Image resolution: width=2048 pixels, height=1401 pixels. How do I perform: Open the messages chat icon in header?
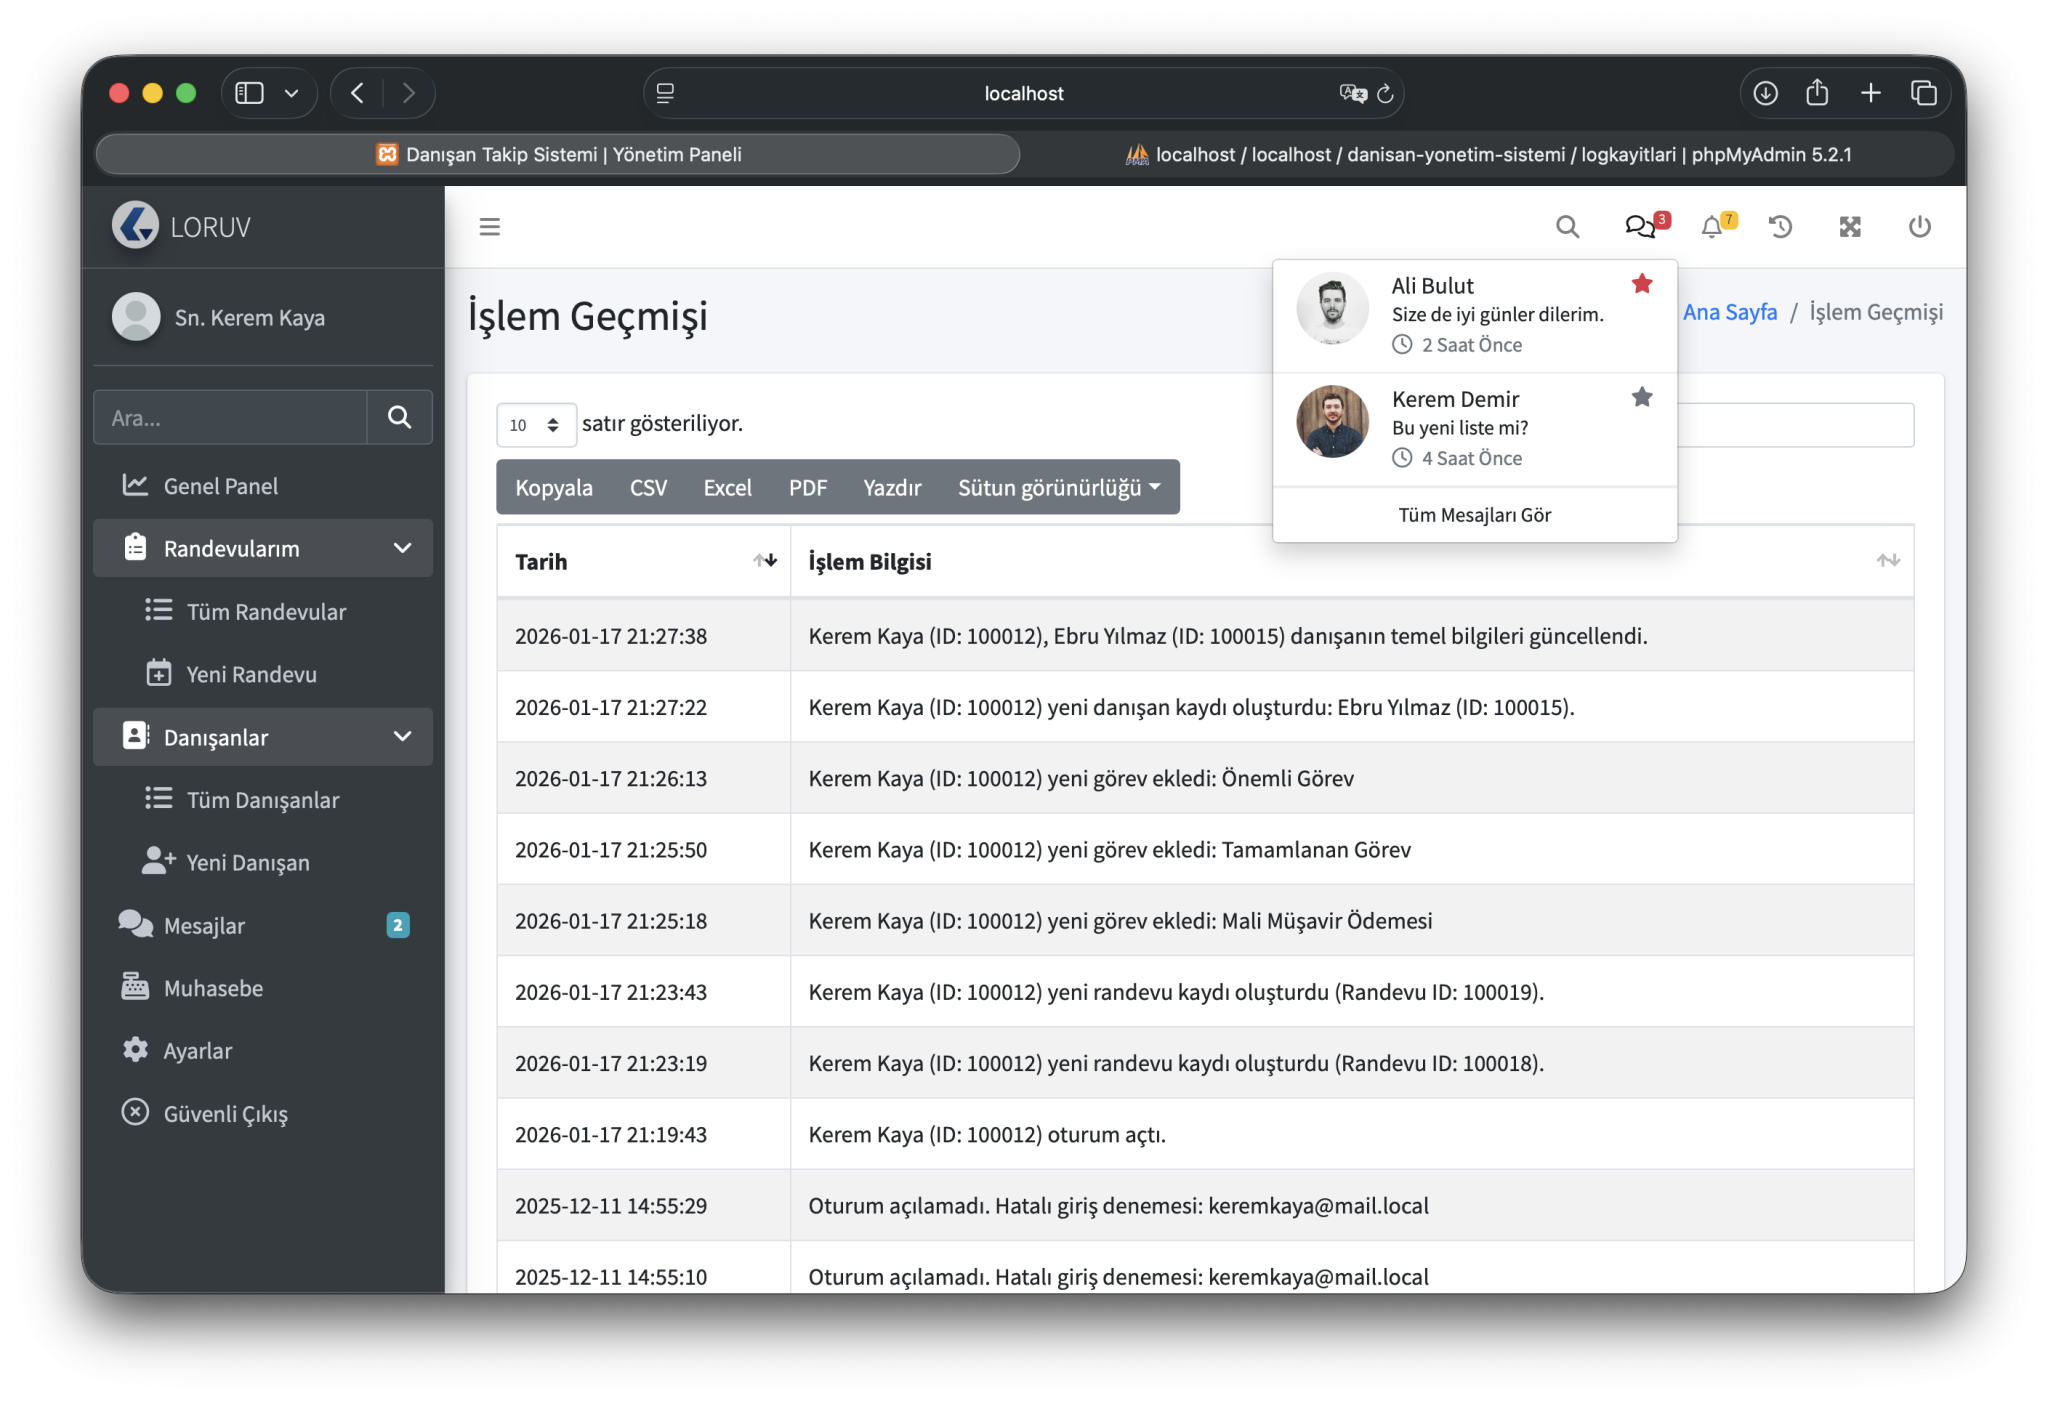(1639, 227)
